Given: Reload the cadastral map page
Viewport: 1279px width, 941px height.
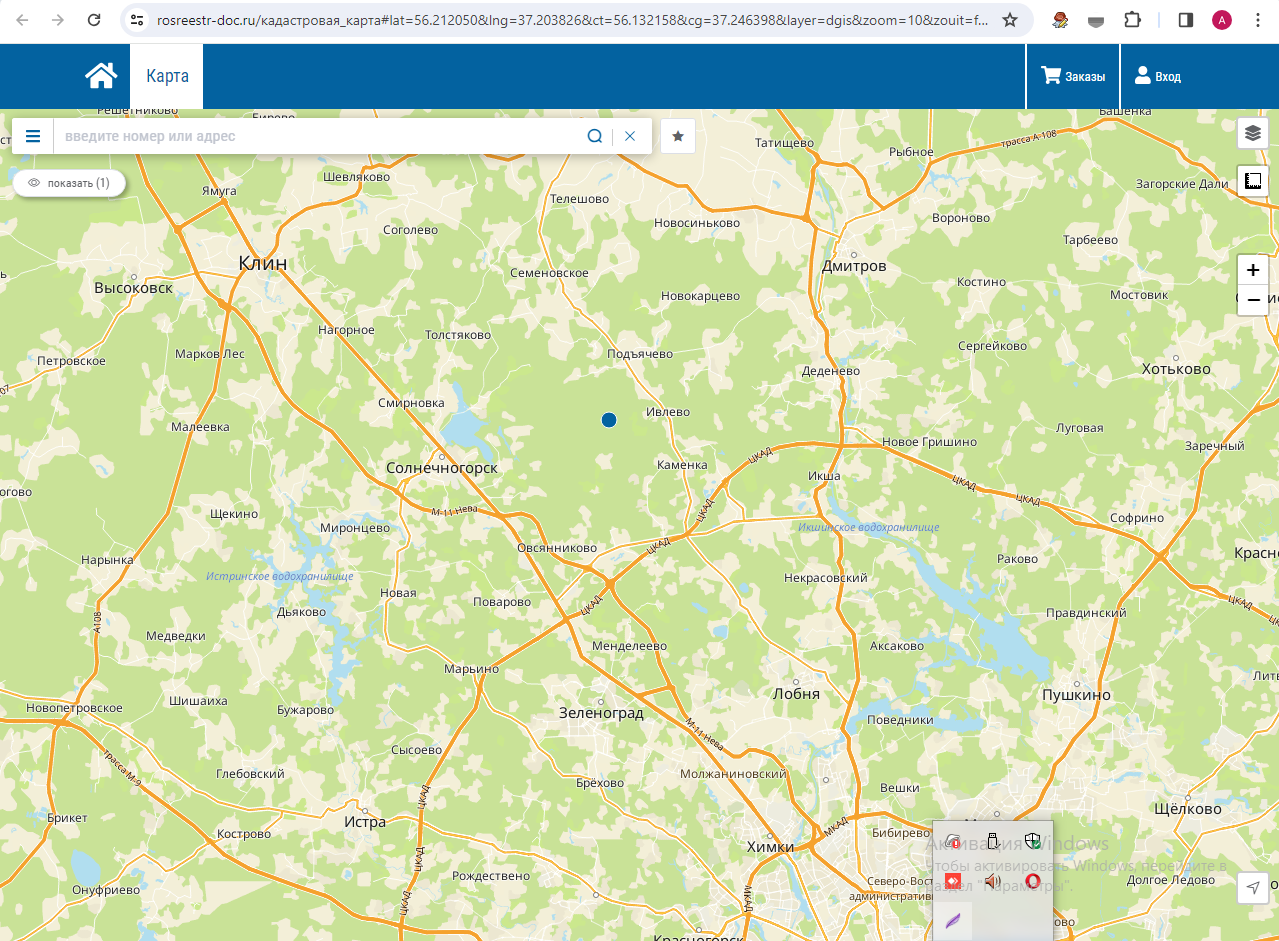Looking at the screenshot, I should (94, 20).
